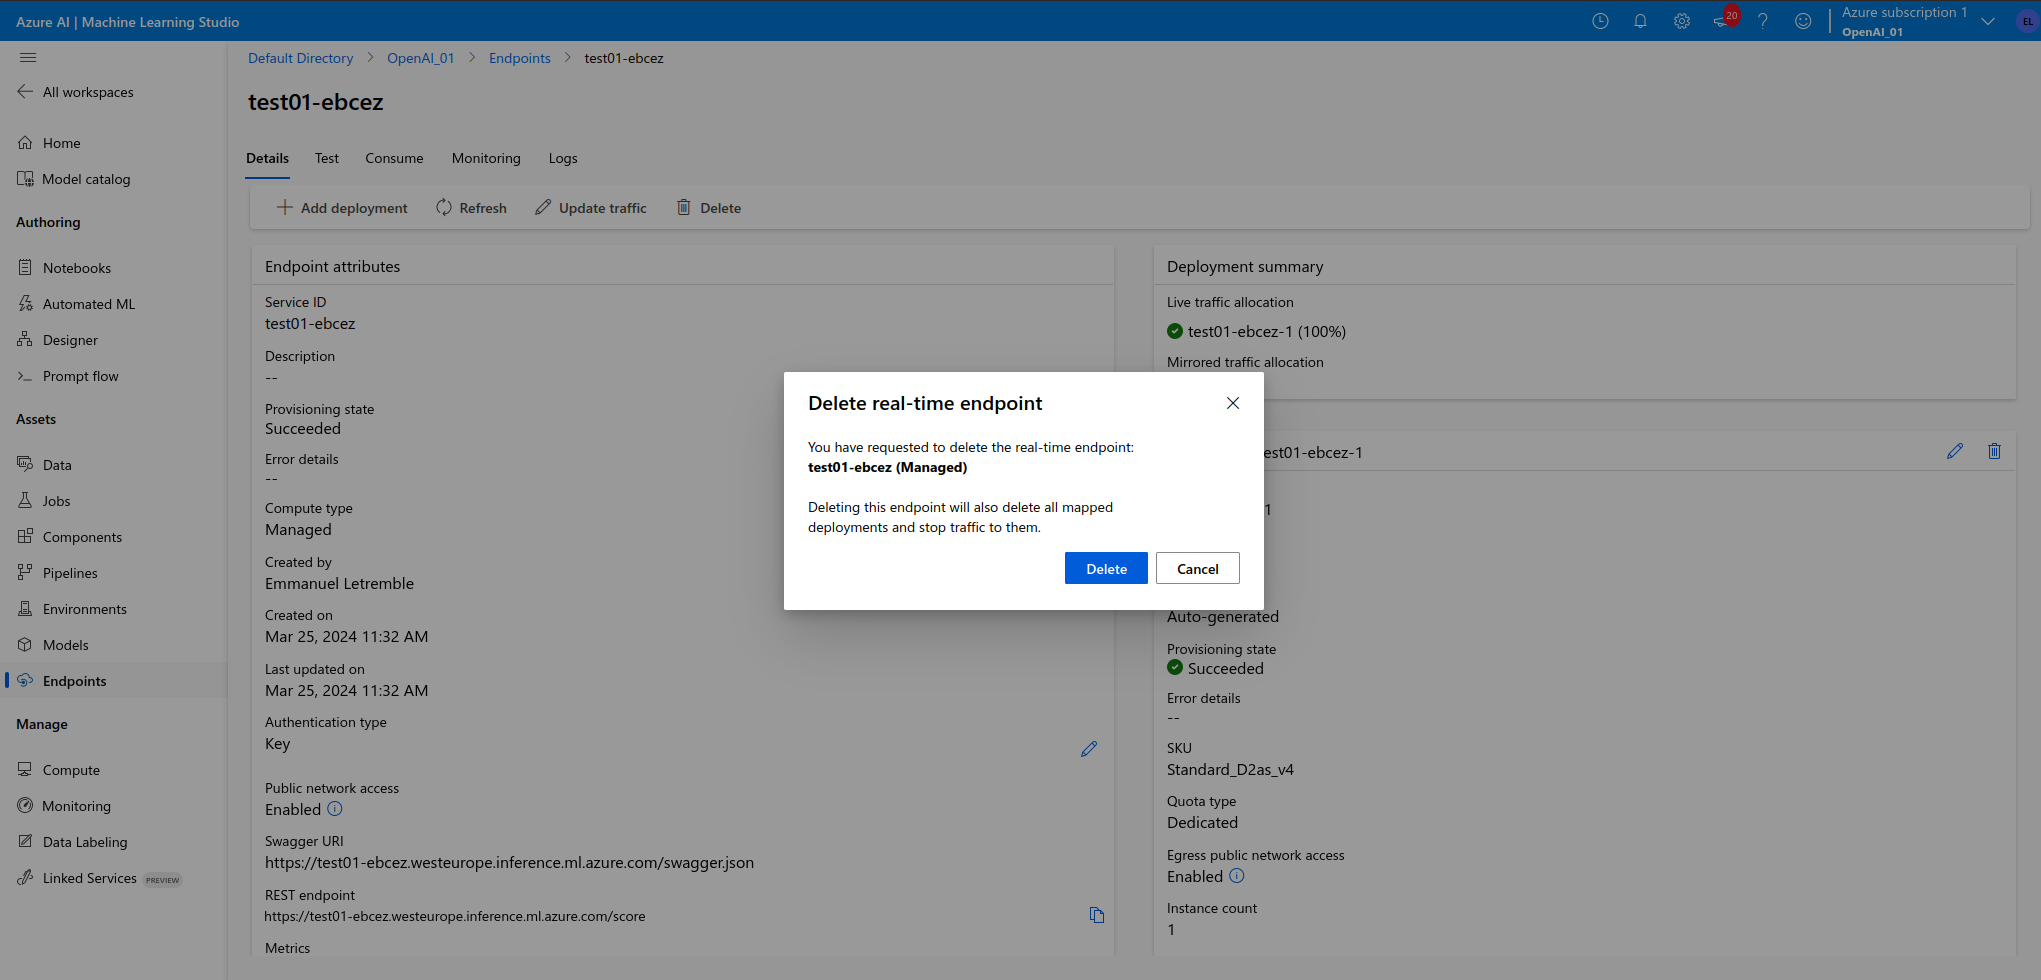Image resolution: width=2041 pixels, height=980 pixels.
Task: Open Environments page
Action: 72,609
